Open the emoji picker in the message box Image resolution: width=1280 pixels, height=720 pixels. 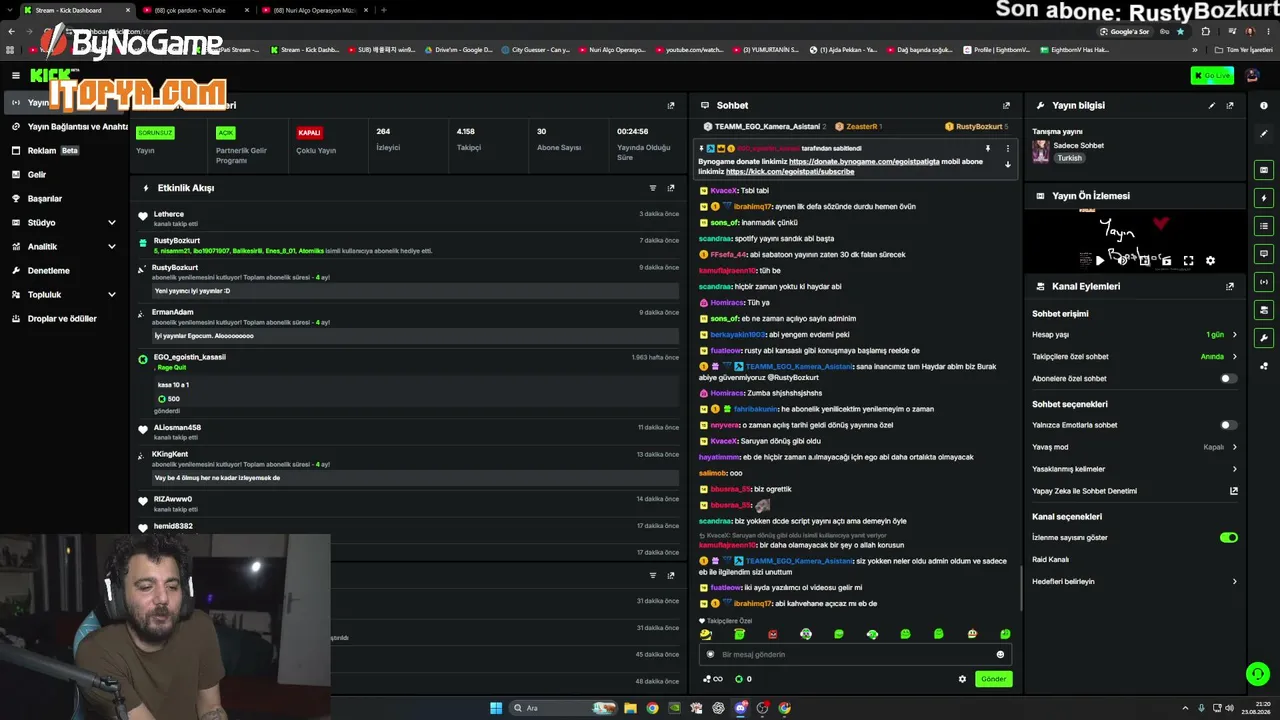[1000, 655]
